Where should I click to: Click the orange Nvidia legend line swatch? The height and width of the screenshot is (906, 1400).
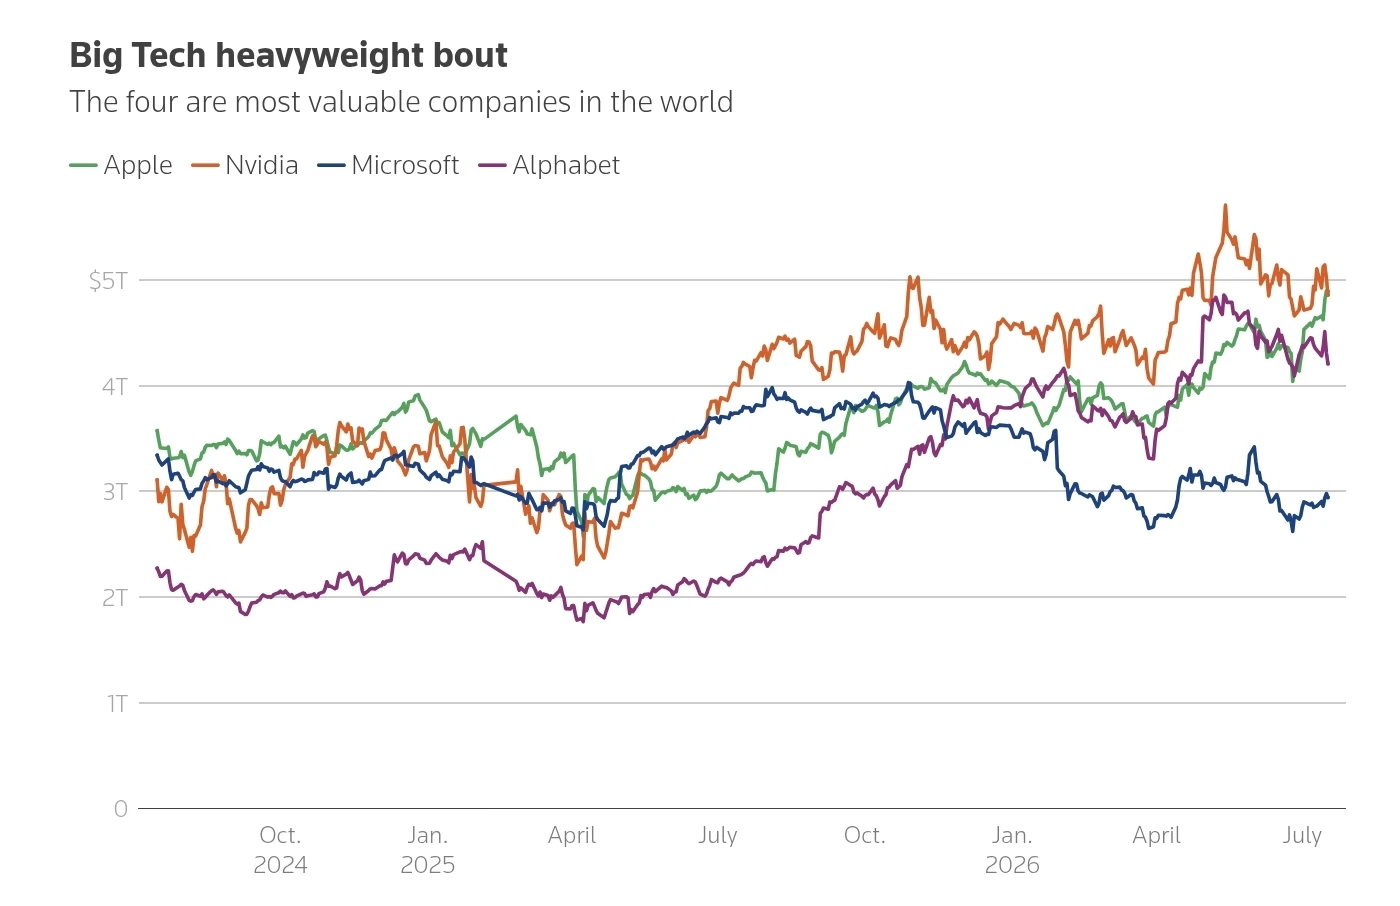[205, 165]
